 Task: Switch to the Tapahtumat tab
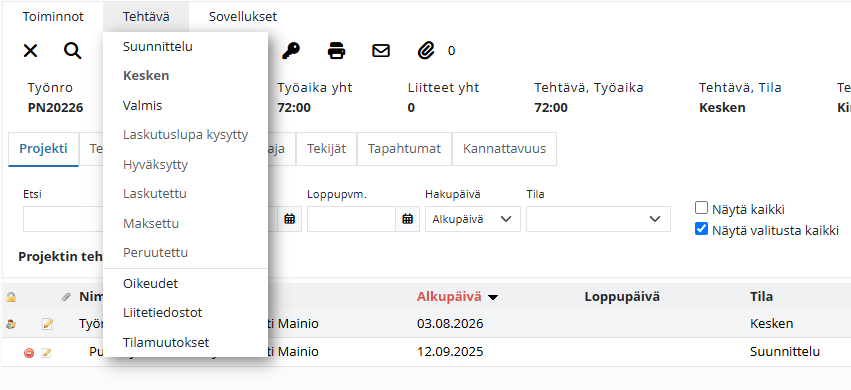click(404, 149)
